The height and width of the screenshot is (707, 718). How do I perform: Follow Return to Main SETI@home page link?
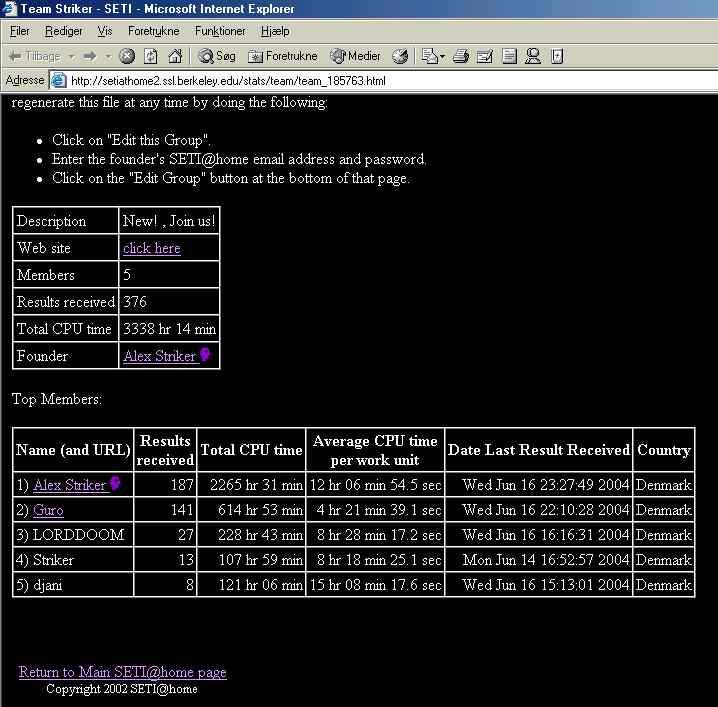[x=123, y=672]
